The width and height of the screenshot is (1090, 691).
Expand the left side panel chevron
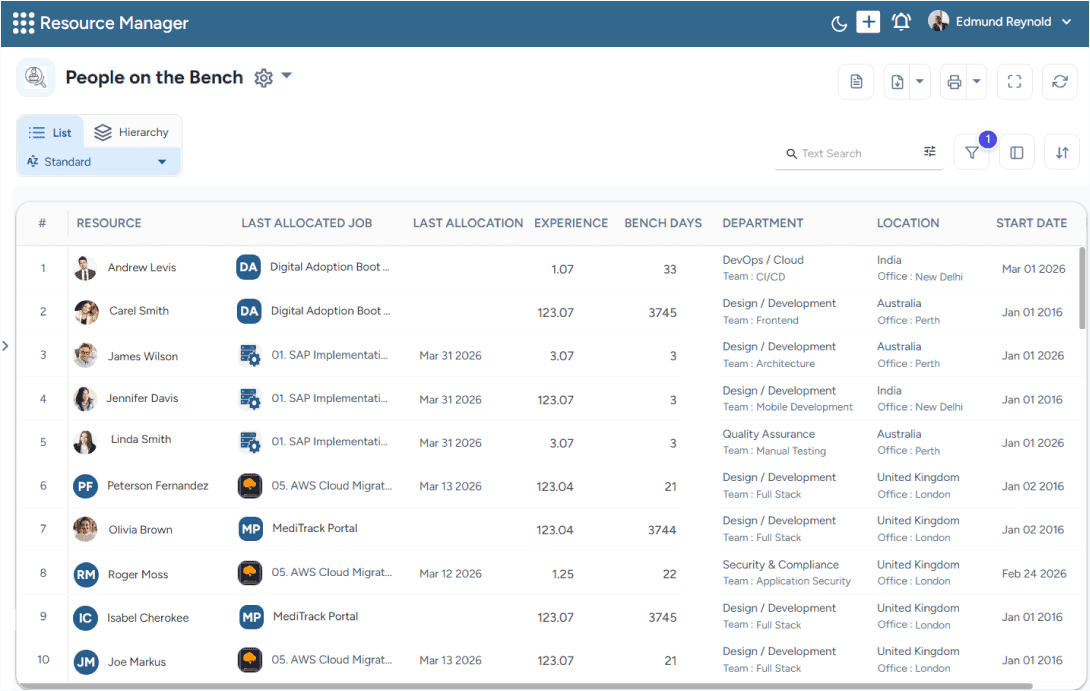pos(6,346)
